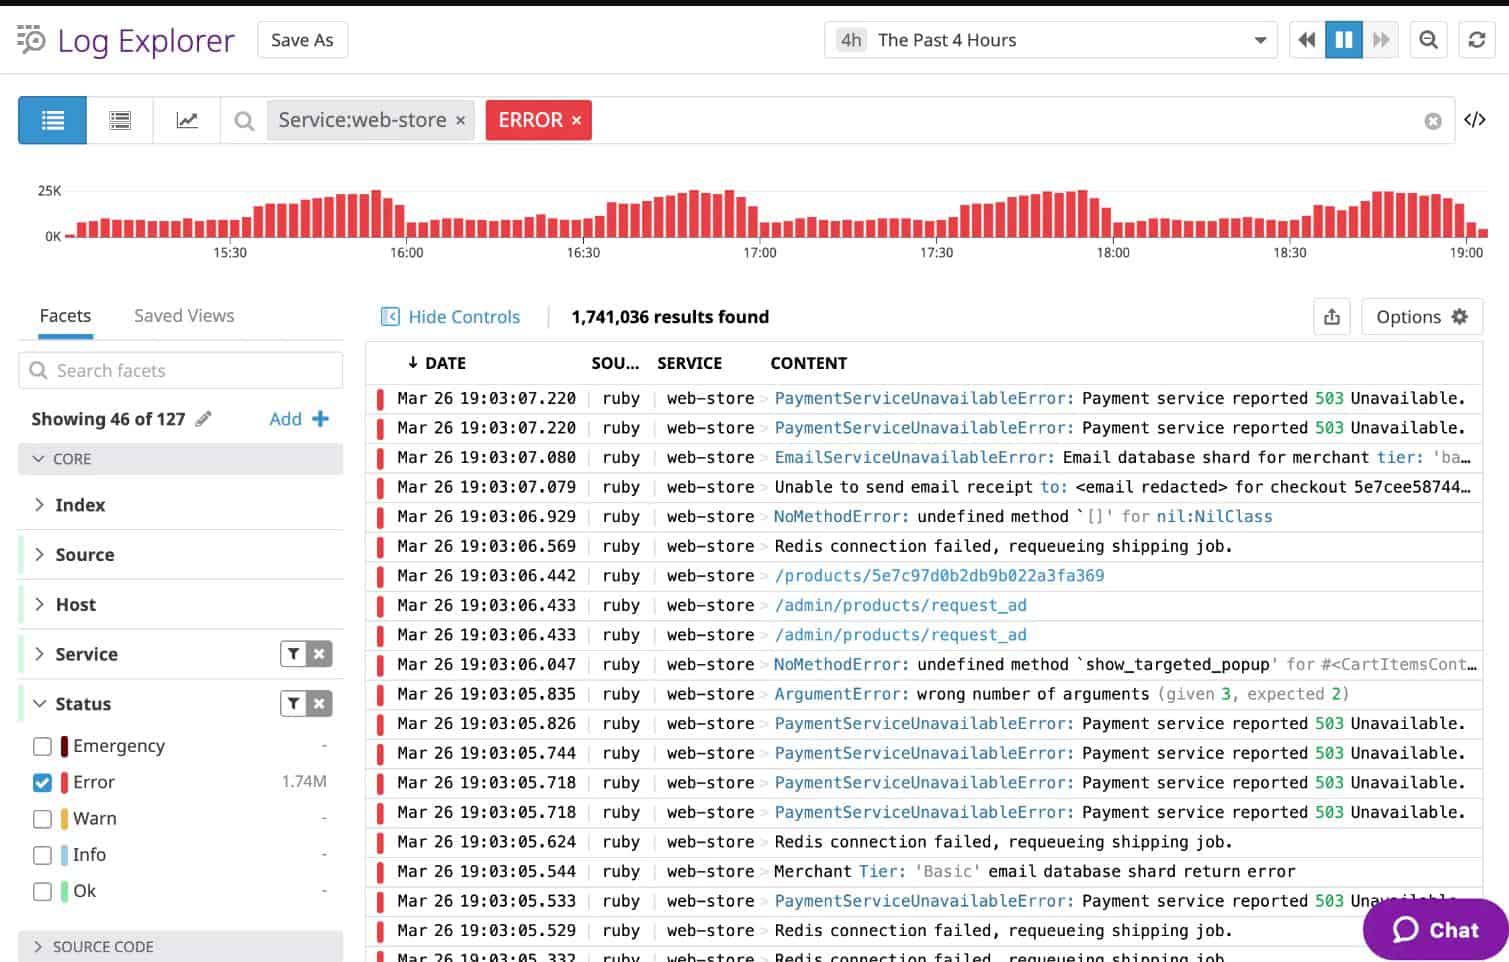This screenshot has height=962, width=1509.
Task: Rewind the time range backward
Action: (x=1306, y=40)
